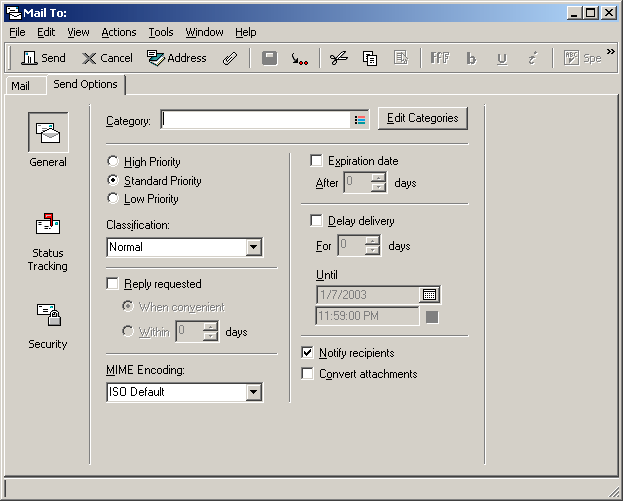Click the gray time picker icon beside 11:59:00 PM
The height and width of the screenshot is (501, 623).
(x=432, y=317)
